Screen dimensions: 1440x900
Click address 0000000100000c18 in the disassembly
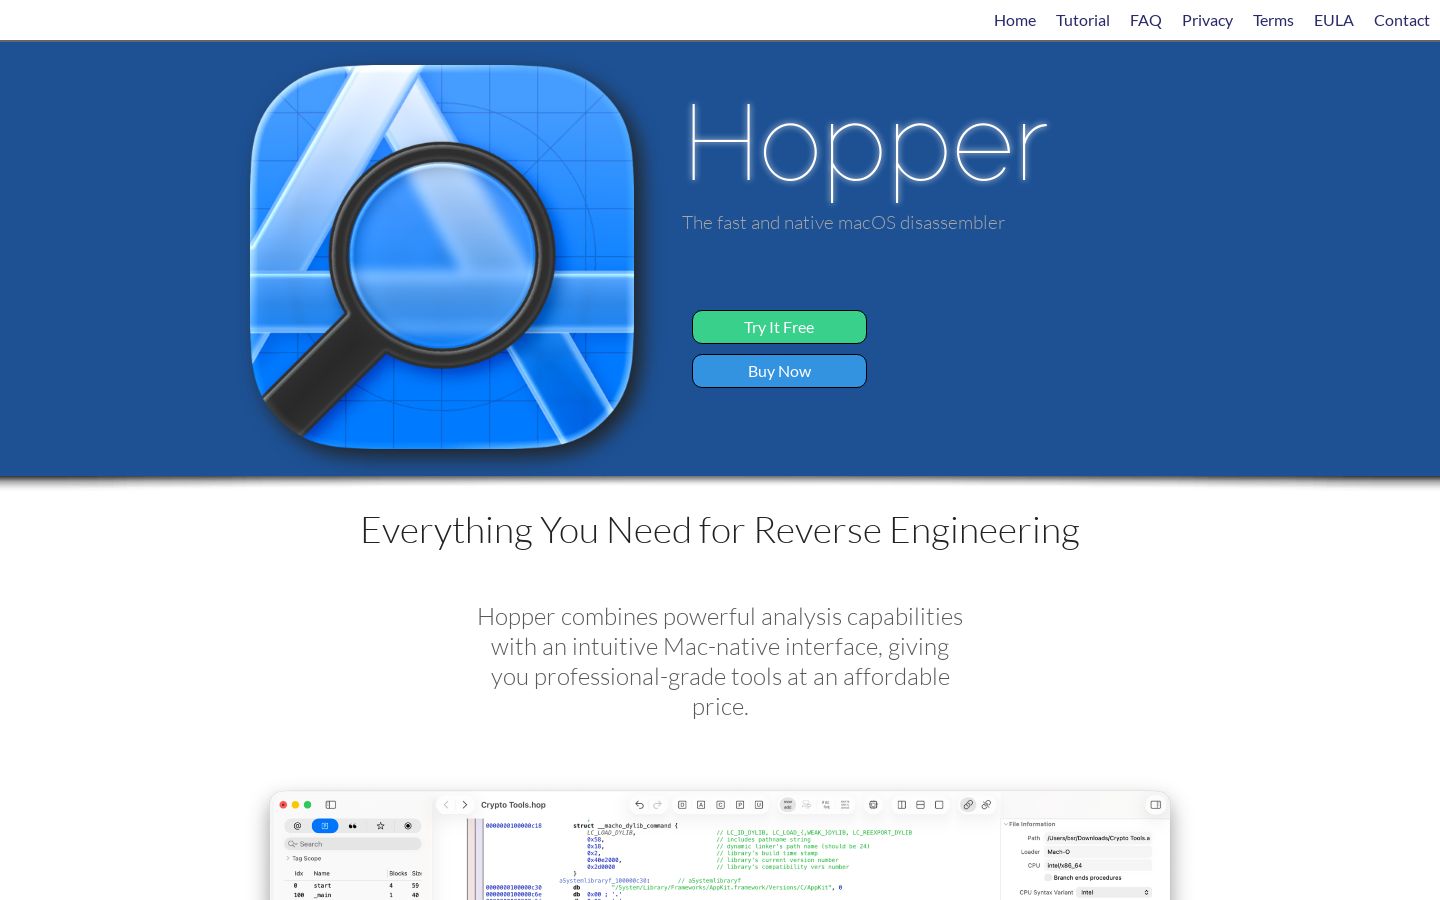pos(513,826)
